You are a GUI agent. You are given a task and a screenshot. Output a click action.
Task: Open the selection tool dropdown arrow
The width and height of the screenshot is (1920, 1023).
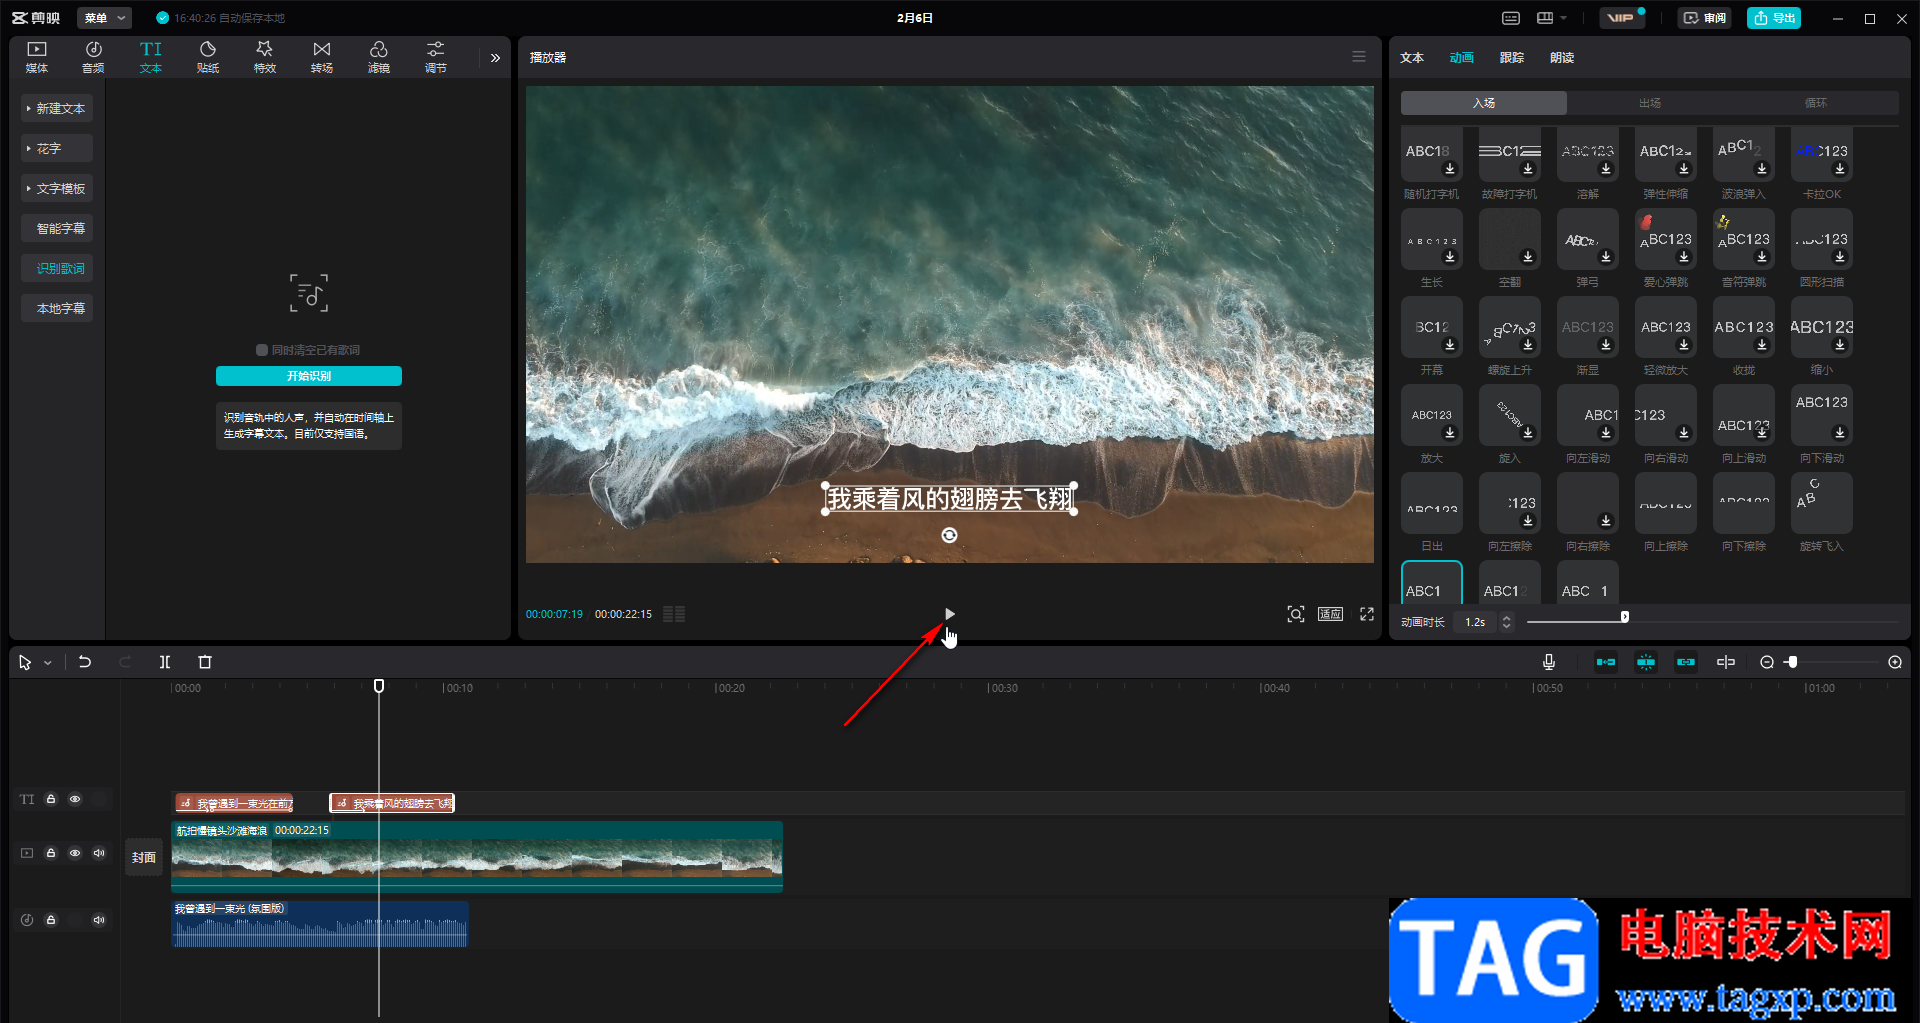(x=47, y=663)
